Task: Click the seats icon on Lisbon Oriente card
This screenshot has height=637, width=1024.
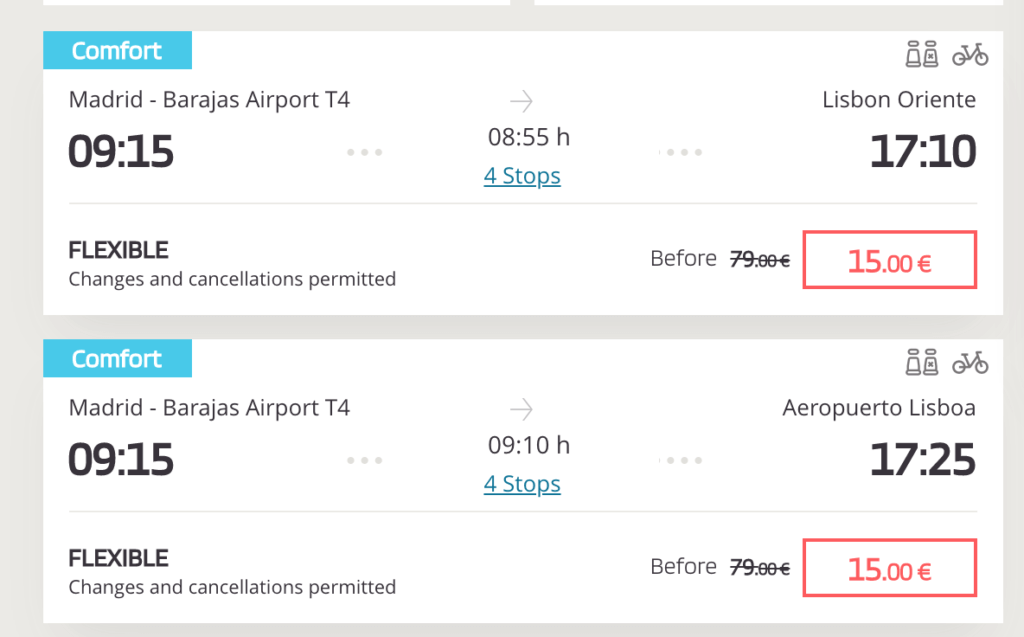Action: click(921, 54)
